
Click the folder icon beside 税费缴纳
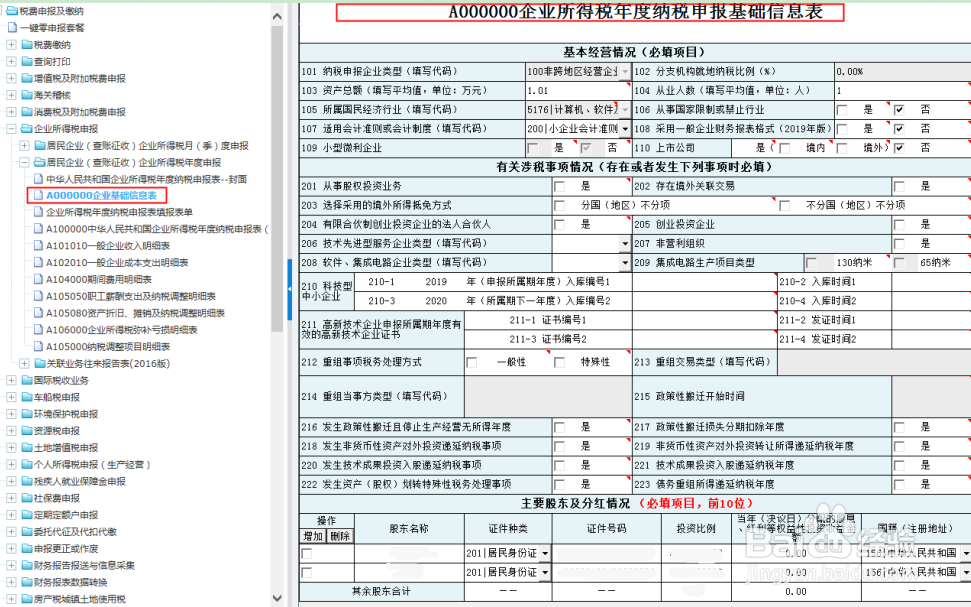(27, 45)
